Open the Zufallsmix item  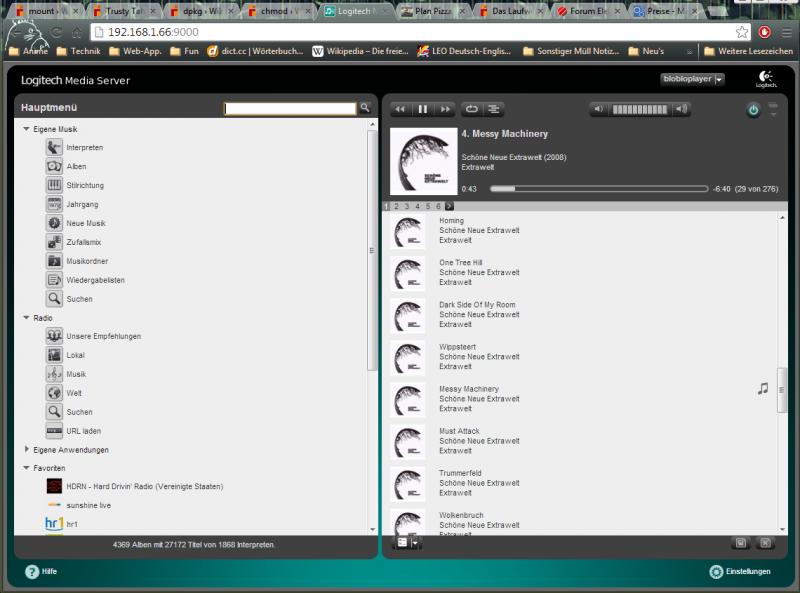click(x=83, y=243)
